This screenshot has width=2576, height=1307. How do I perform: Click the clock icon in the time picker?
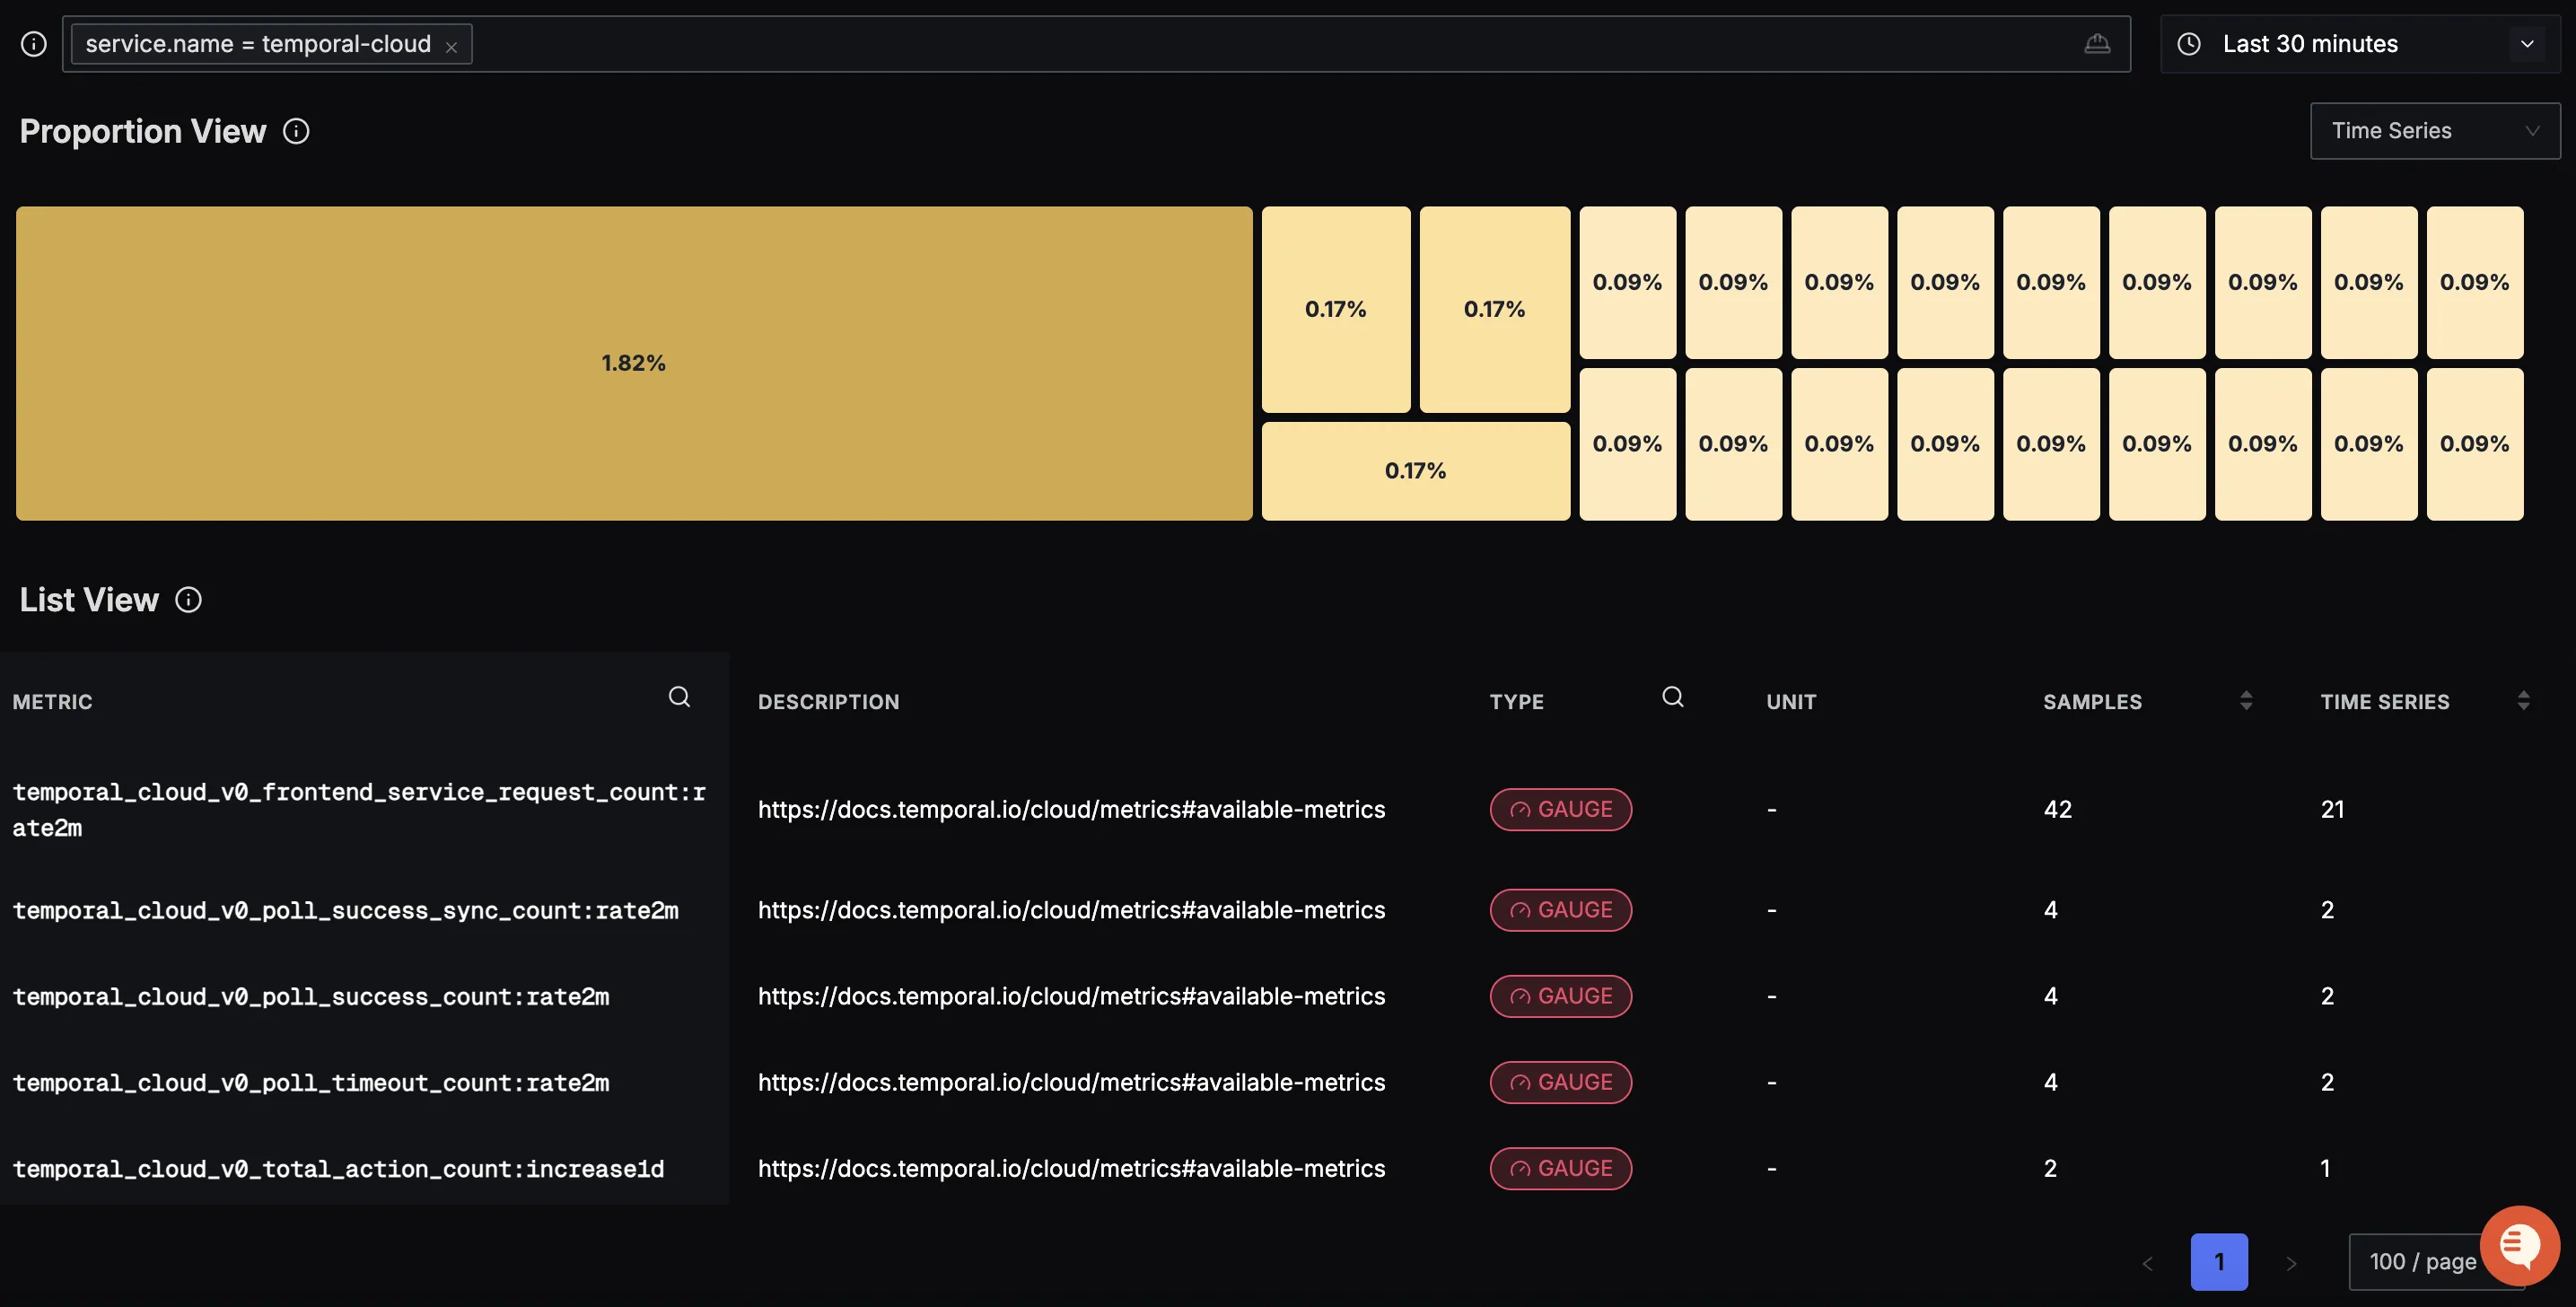point(2190,44)
